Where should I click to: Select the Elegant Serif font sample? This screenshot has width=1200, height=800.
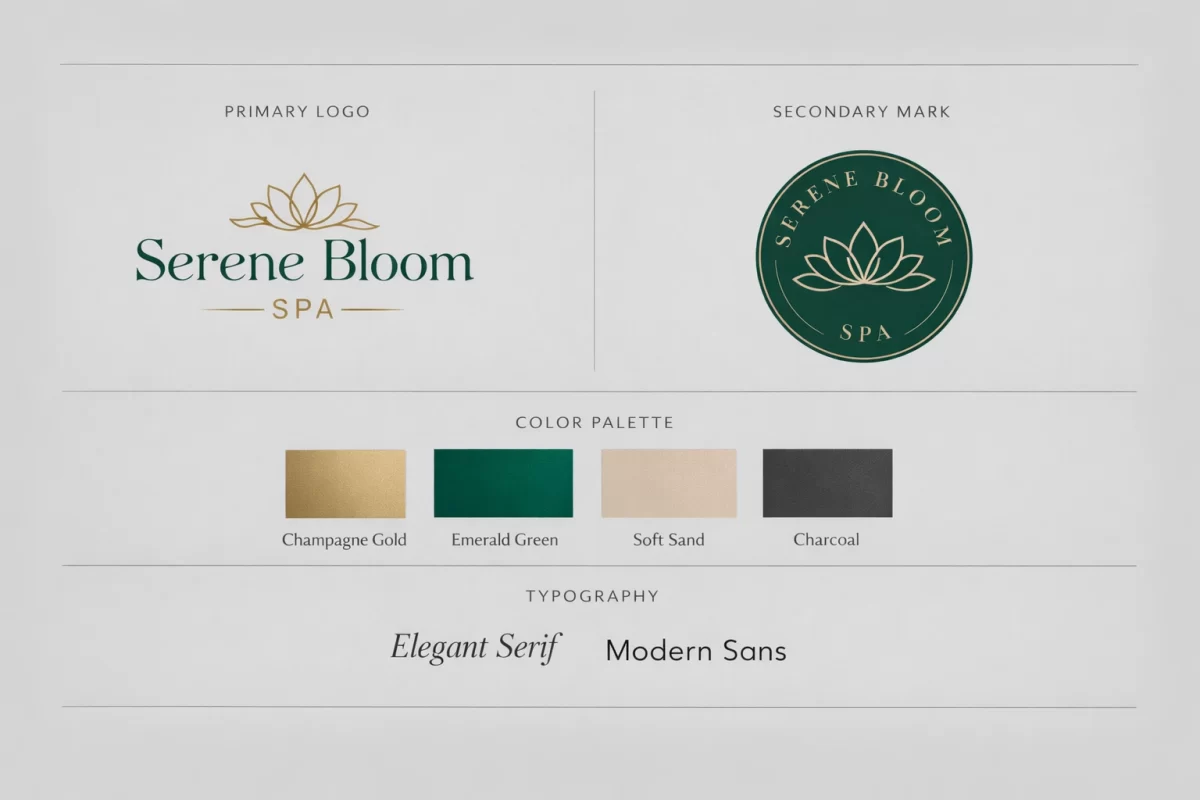pos(475,647)
